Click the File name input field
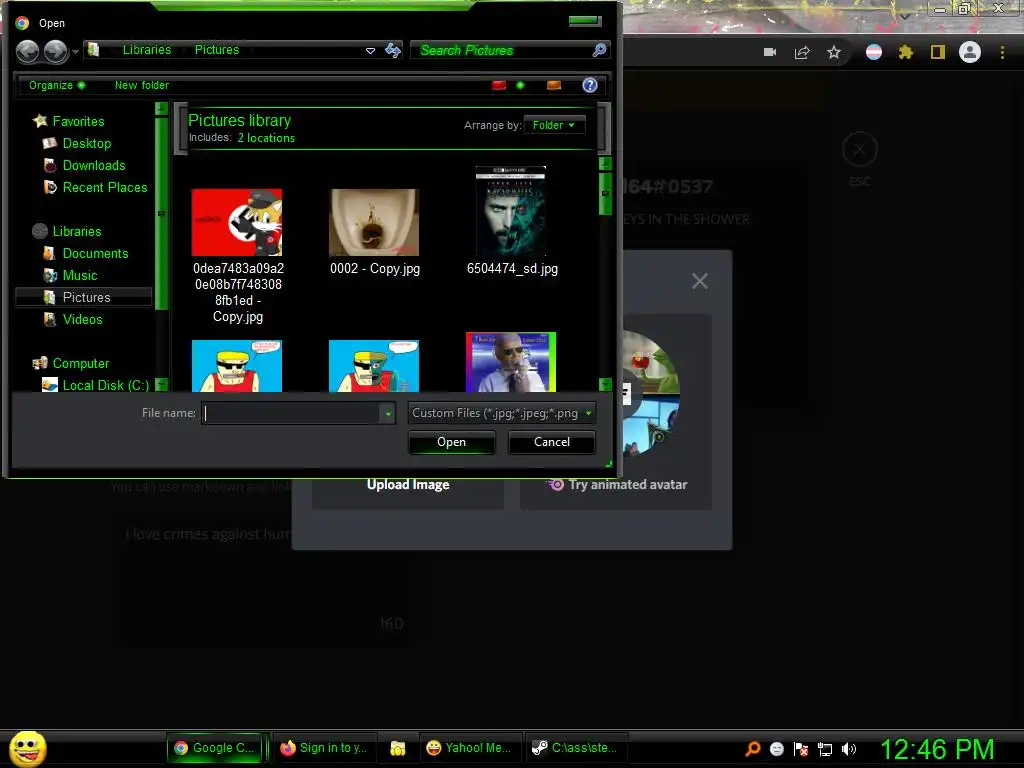The image size is (1024, 768). (x=291, y=413)
